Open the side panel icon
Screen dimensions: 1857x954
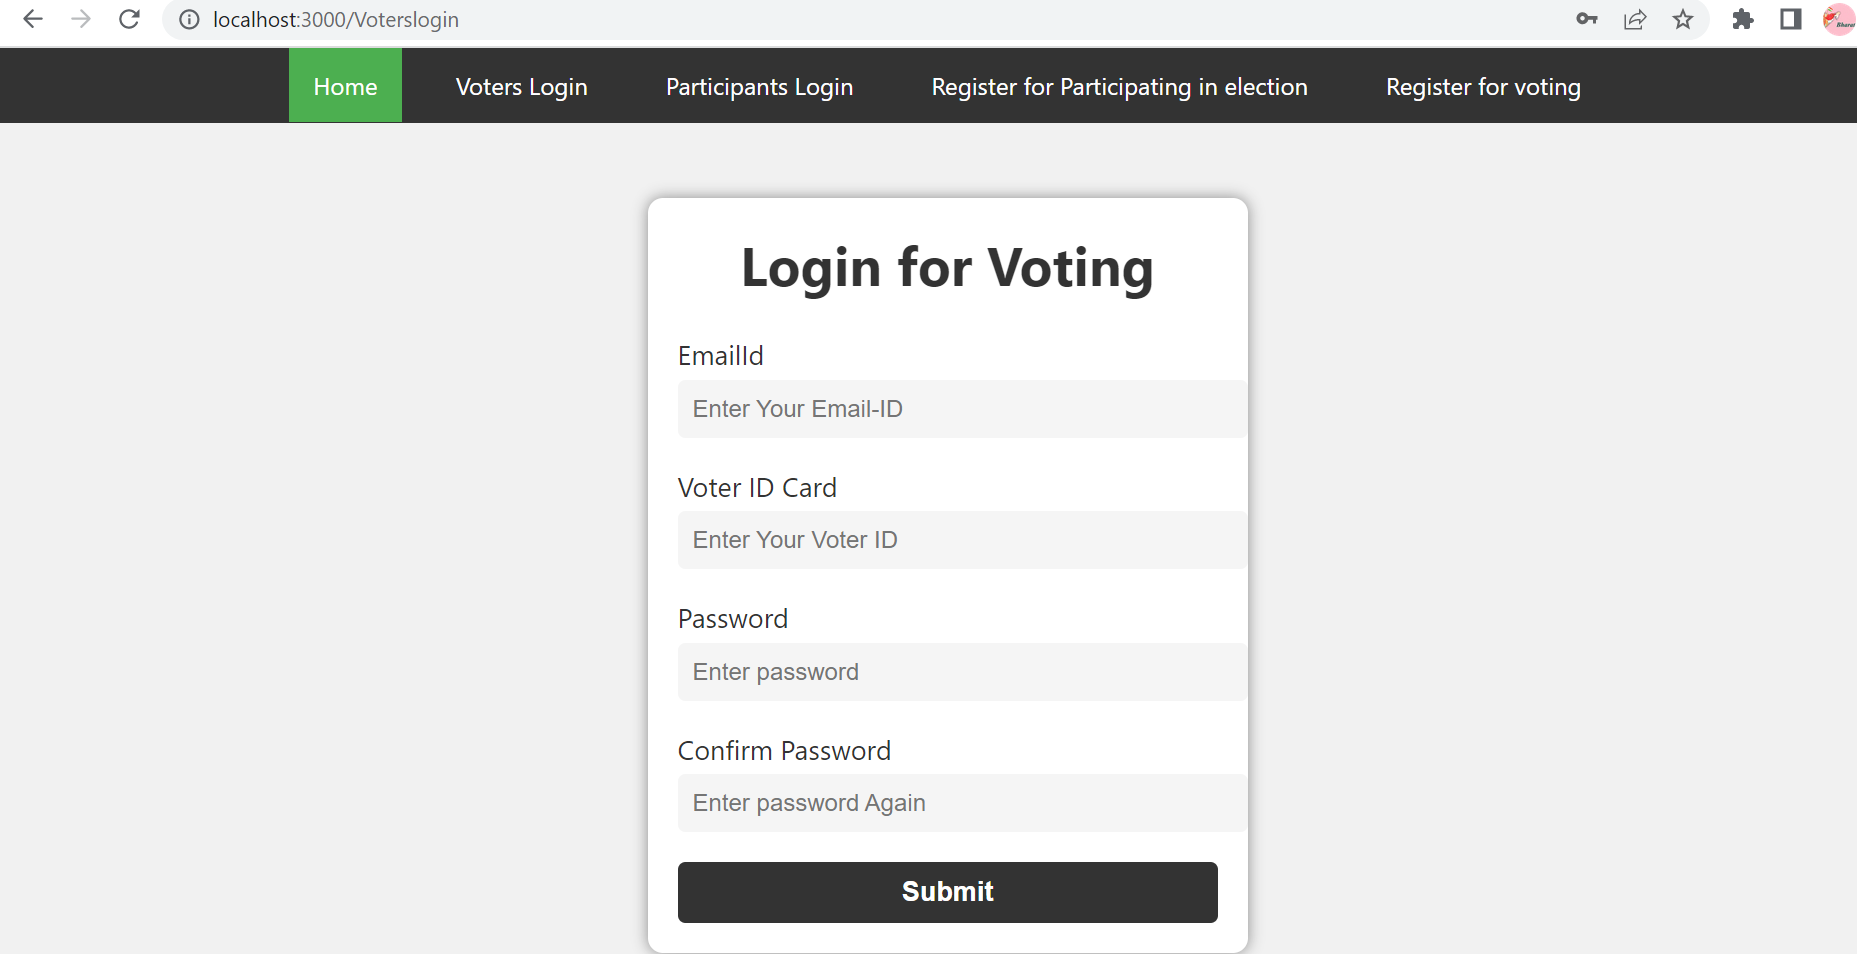pyautogui.click(x=1790, y=19)
